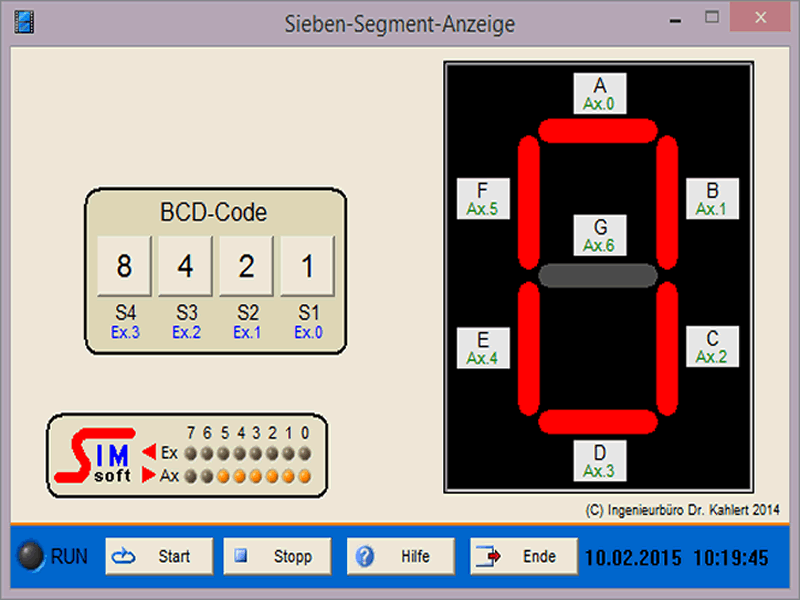
Task: Click the Start button
Action: pos(159,556)
